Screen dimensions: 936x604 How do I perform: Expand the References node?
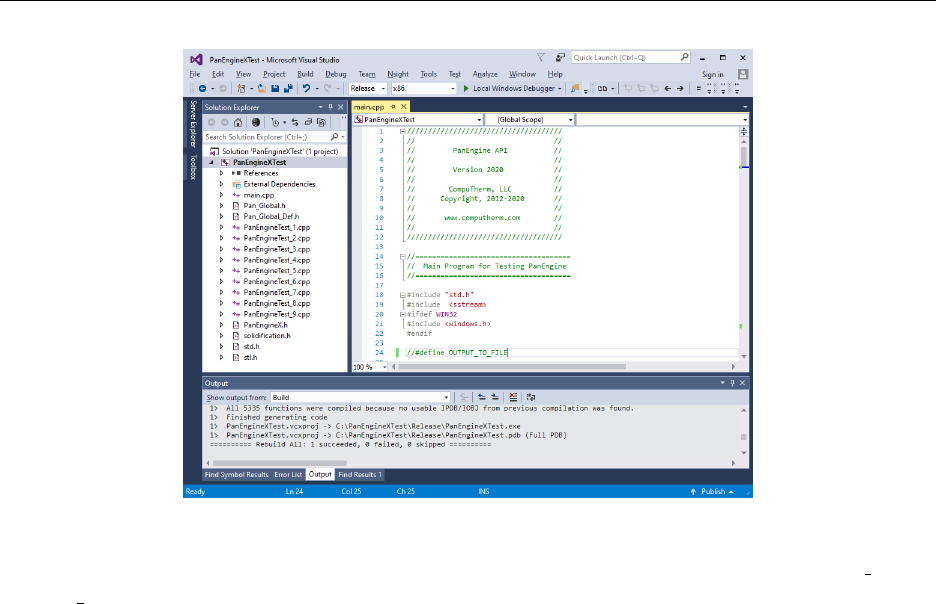221,173
